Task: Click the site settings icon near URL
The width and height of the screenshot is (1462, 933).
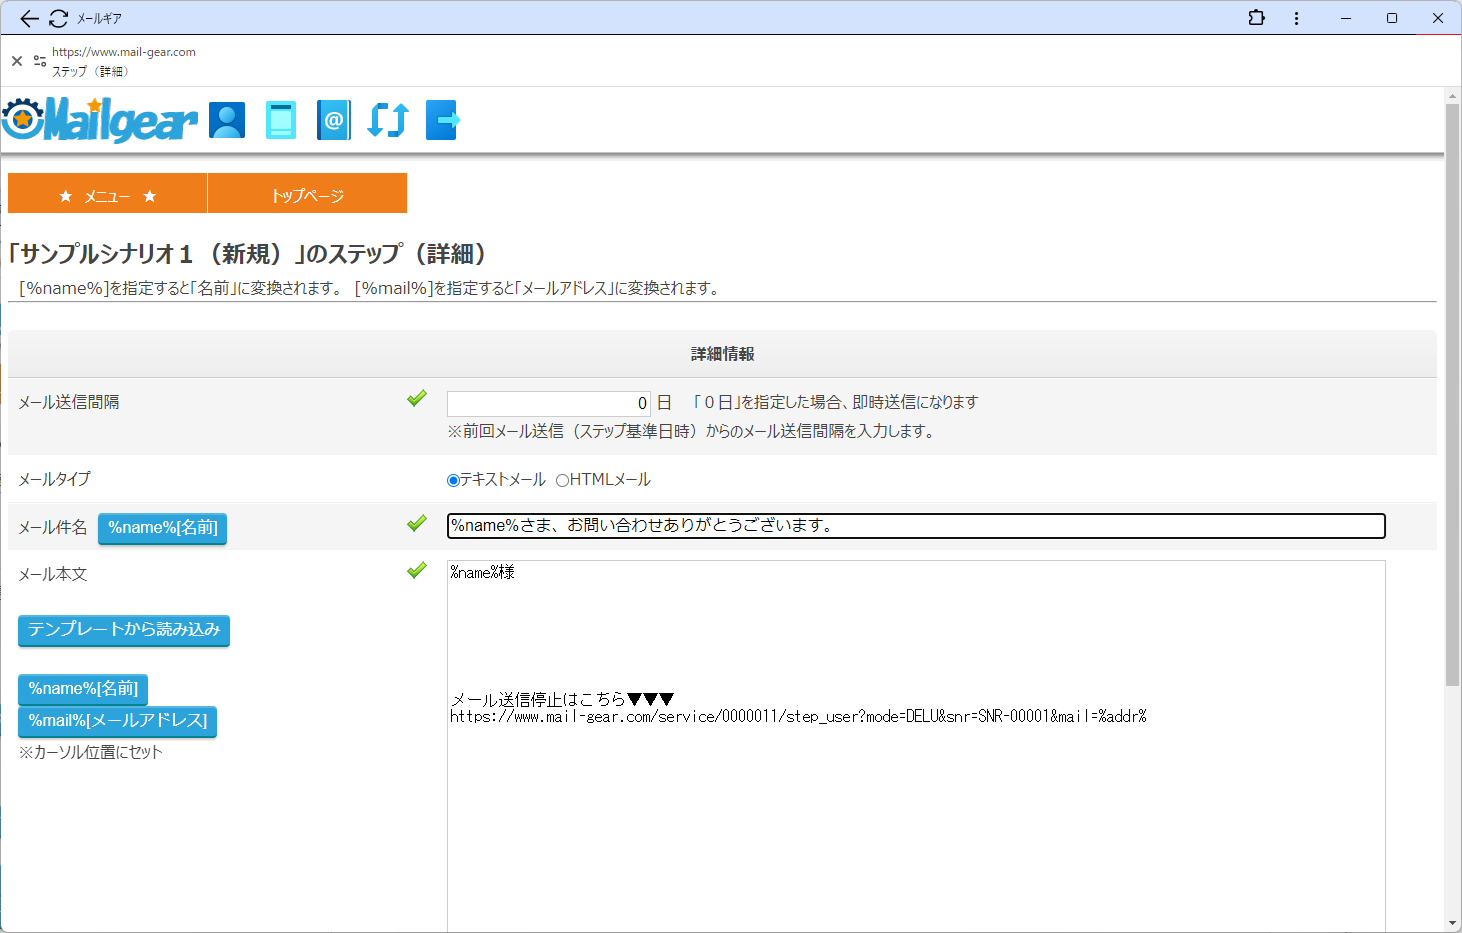Action: click(x=40, y=61)
